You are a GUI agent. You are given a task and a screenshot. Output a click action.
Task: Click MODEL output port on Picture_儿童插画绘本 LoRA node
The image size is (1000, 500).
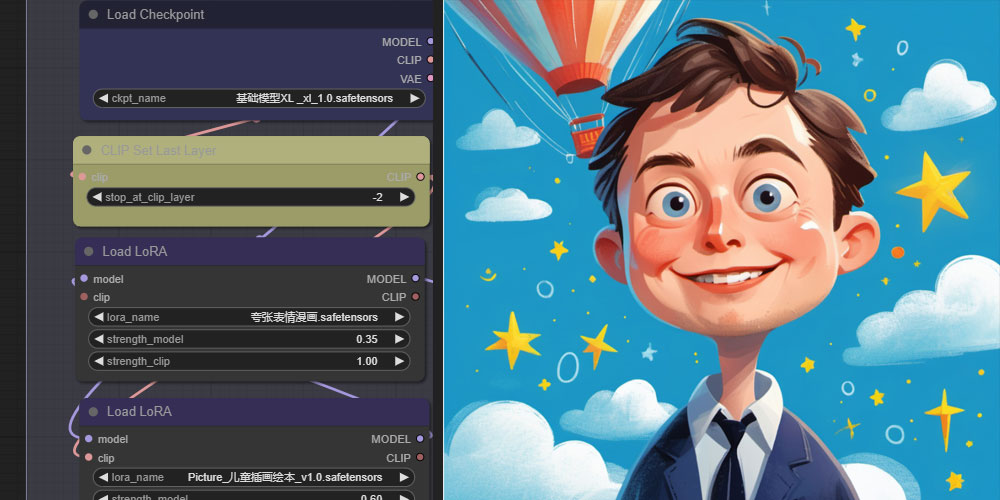tap(420, 439)
